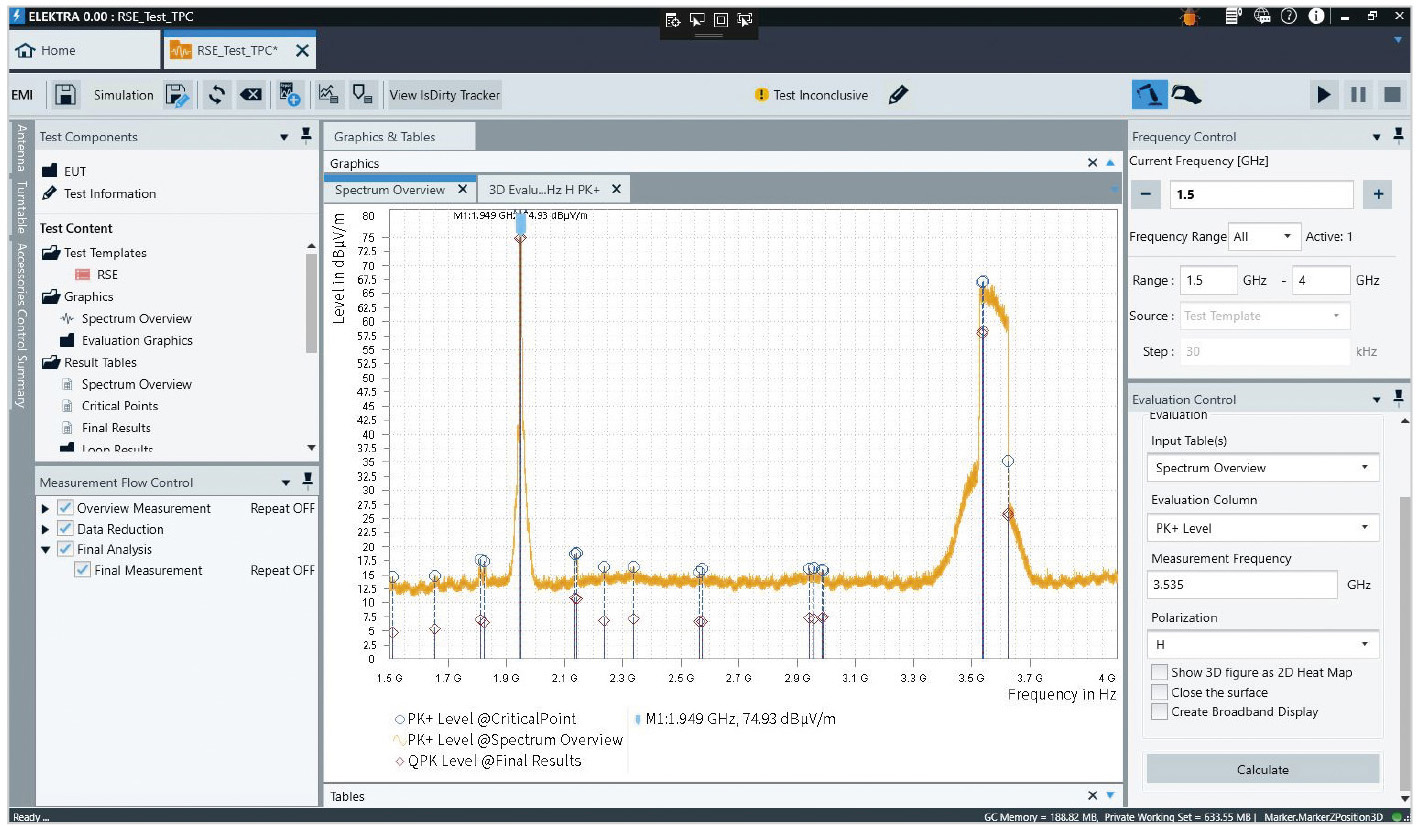Screen dimensions: 1416x826
Task: Stop the test with square button
Action: pyautogui.click(x=1392, y=95)
